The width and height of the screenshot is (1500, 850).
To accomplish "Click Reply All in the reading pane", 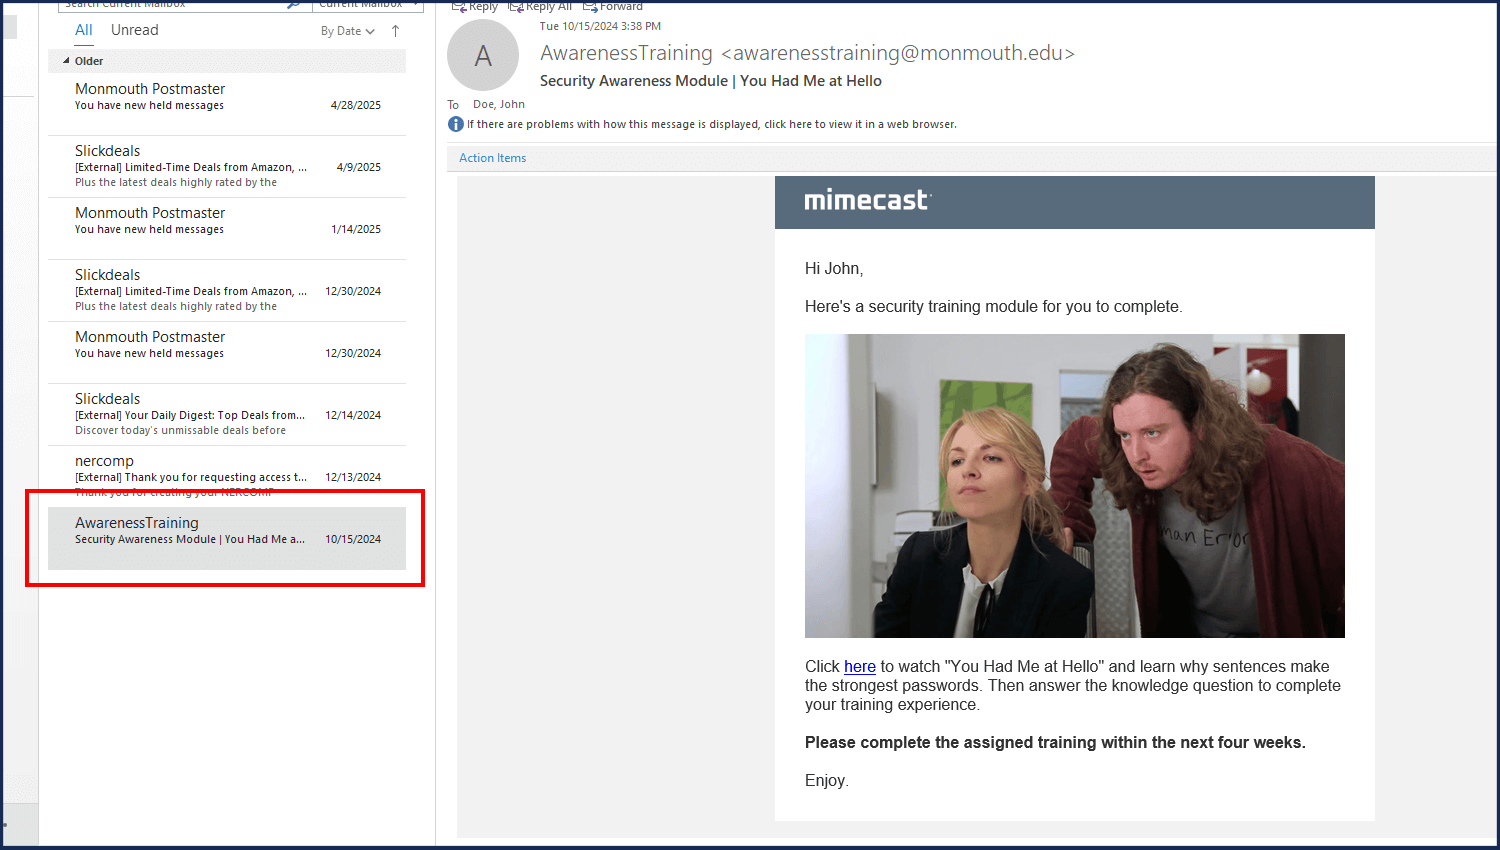I will [x=540, y=6].
